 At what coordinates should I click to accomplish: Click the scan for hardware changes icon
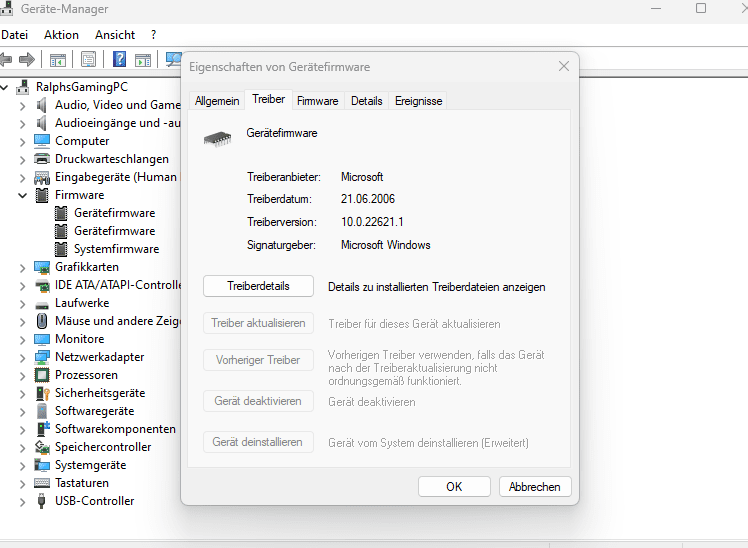(x=174, y=59)
